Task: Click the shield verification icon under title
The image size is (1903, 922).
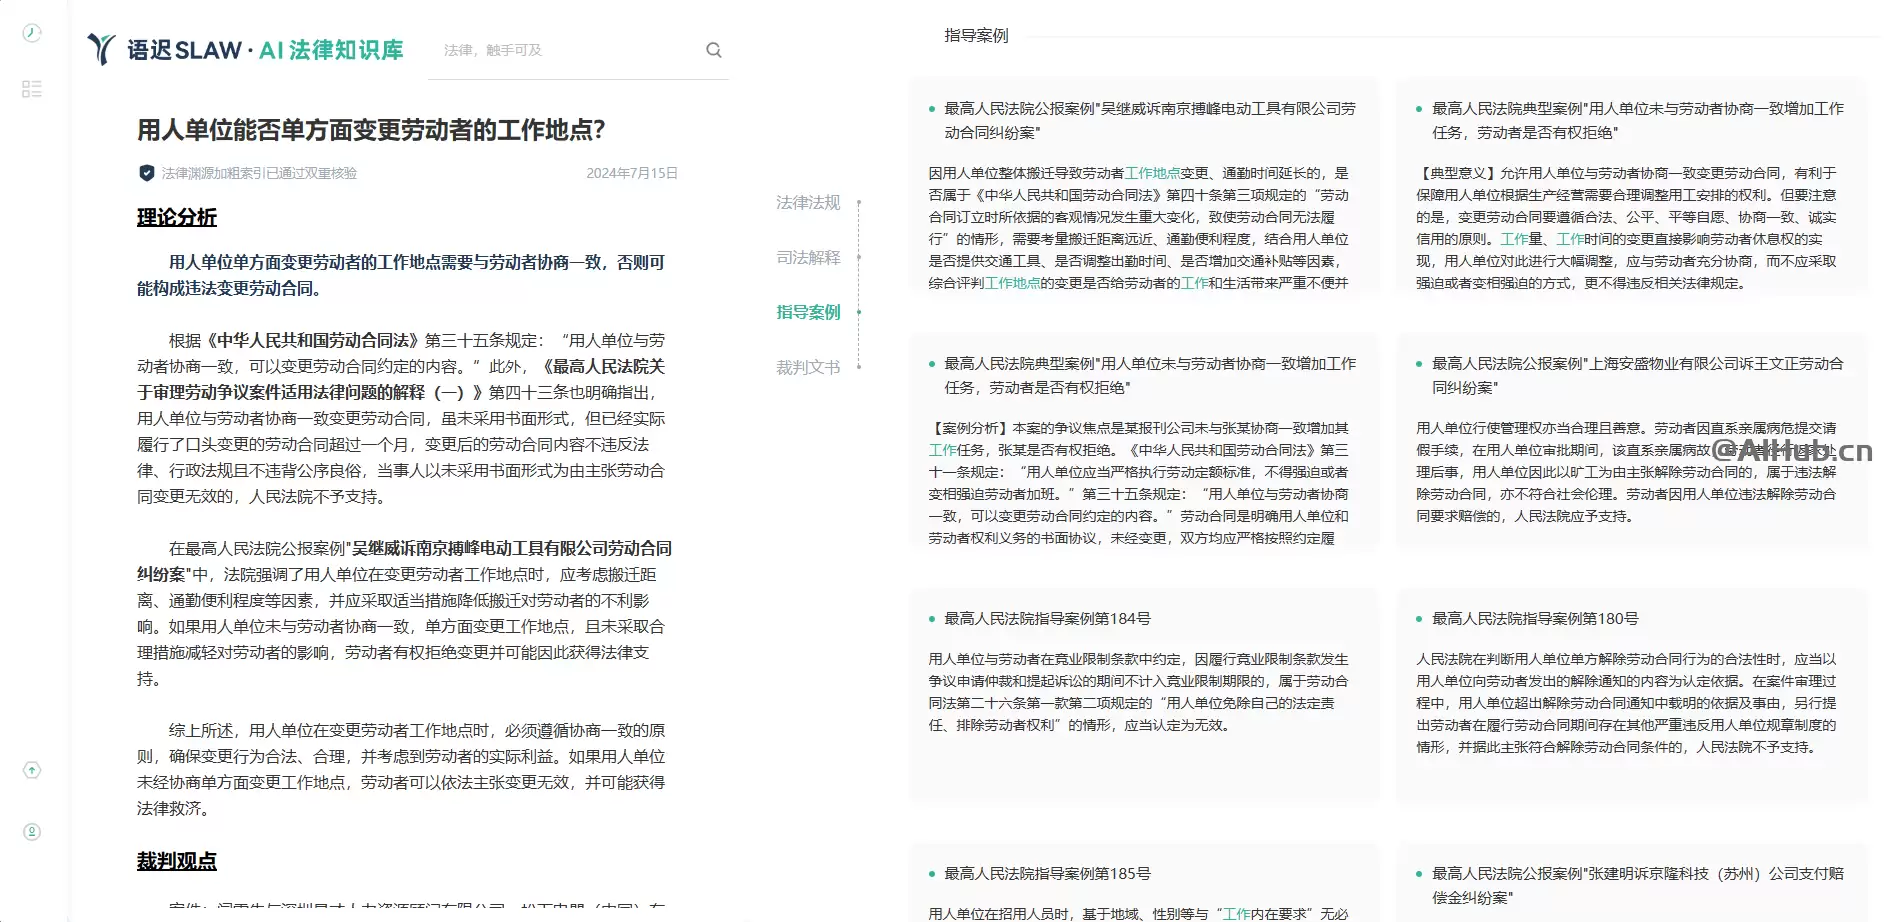Action: click(147, 173)
